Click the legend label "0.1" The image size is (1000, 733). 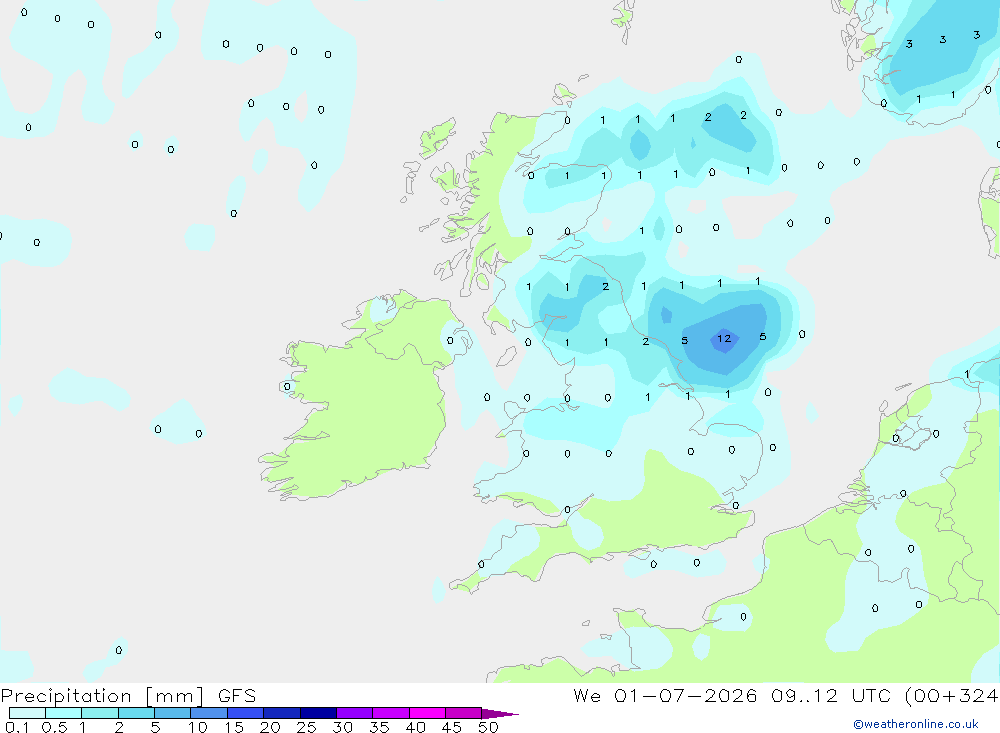(17, 727)
